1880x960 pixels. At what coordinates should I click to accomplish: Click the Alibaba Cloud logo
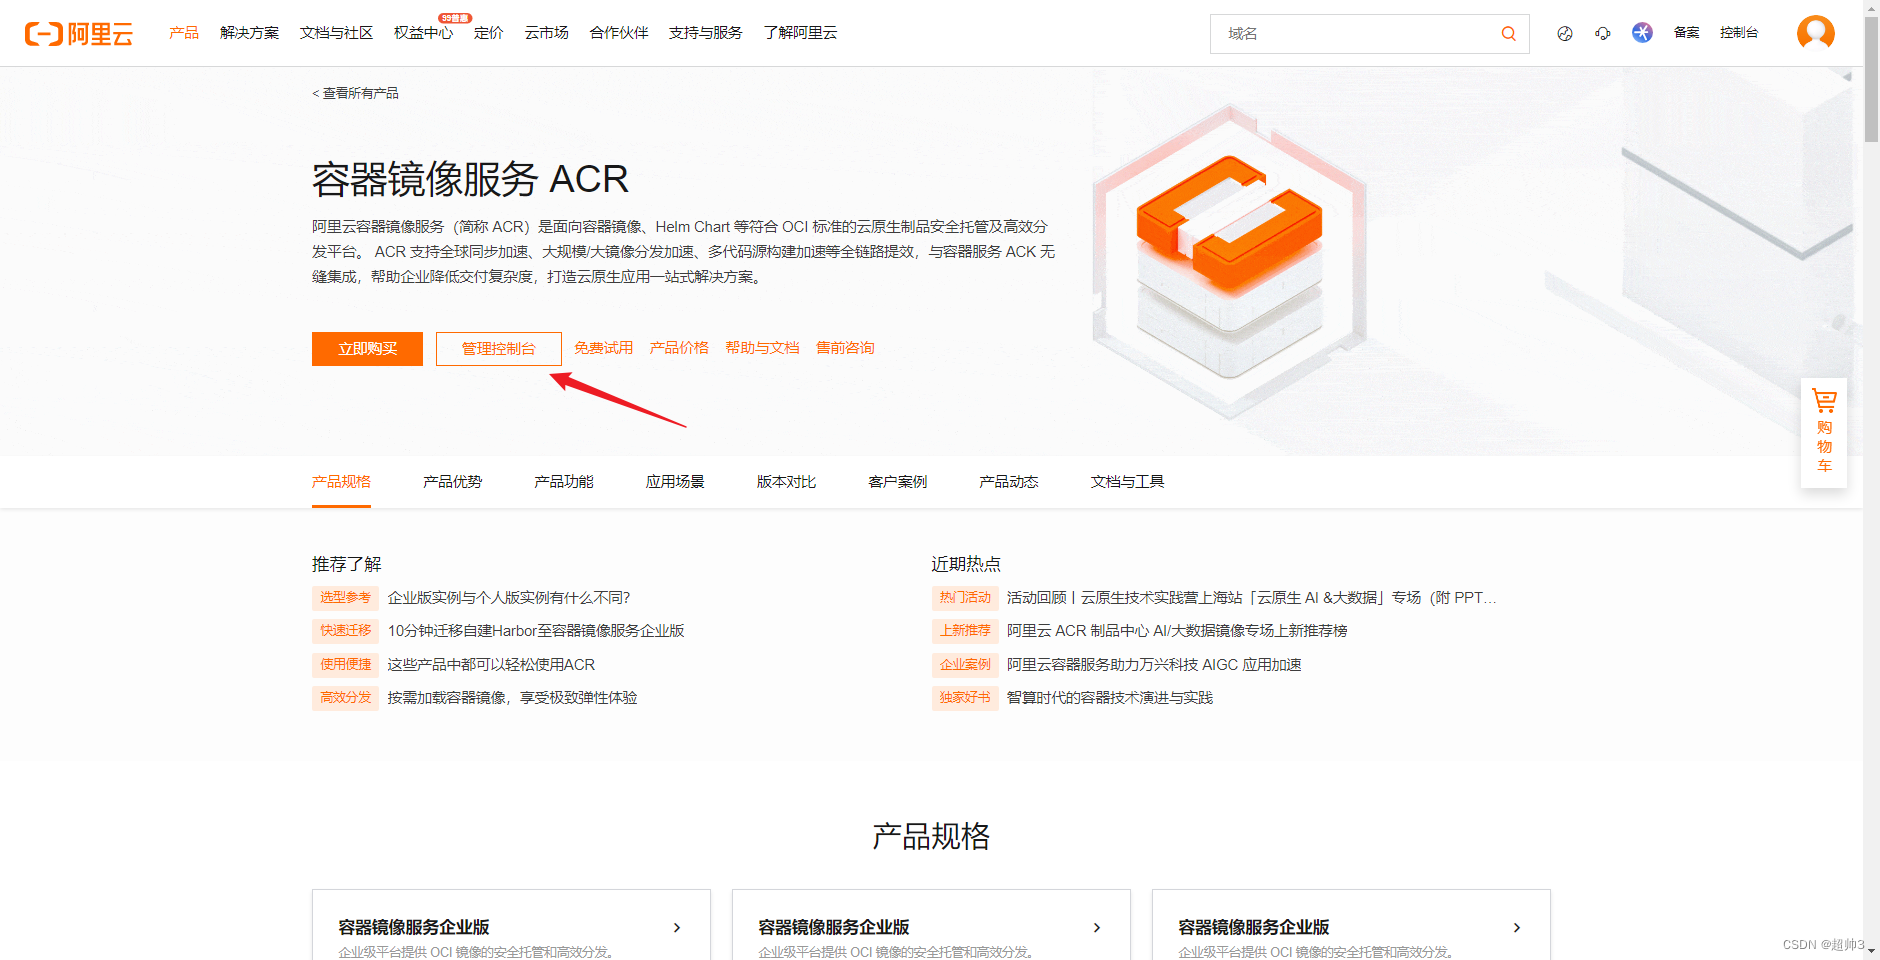click(x=79, y=34)
